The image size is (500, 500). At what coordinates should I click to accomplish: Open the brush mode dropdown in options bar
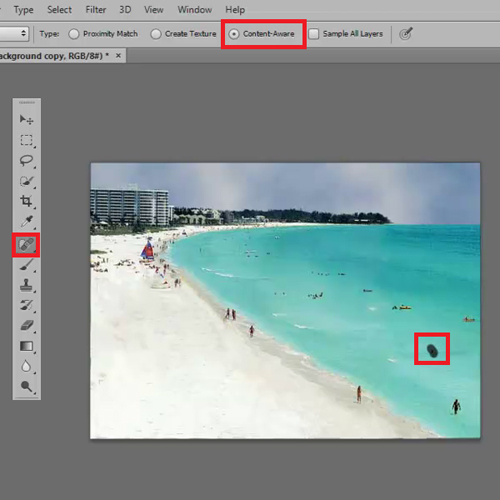coord(14,34)
